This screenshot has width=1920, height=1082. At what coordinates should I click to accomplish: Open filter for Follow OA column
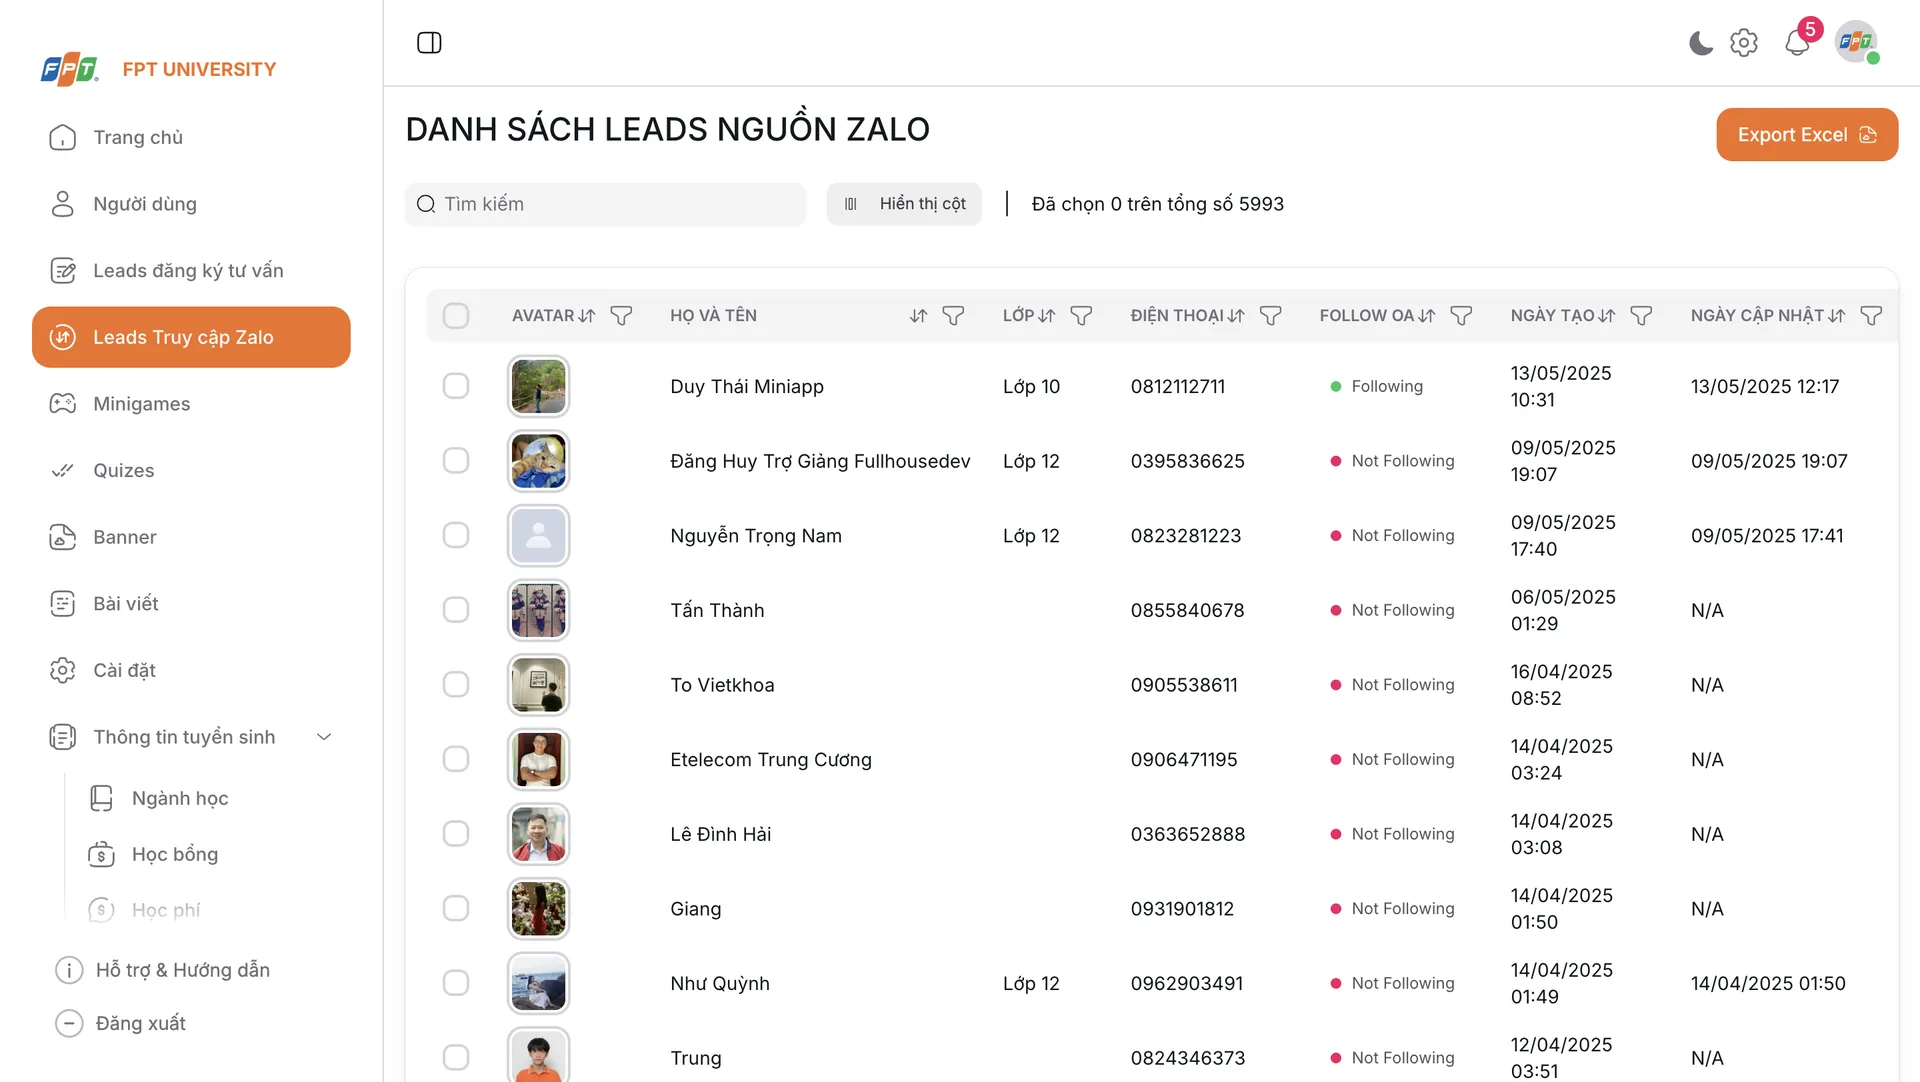[x=1461, y=316]
